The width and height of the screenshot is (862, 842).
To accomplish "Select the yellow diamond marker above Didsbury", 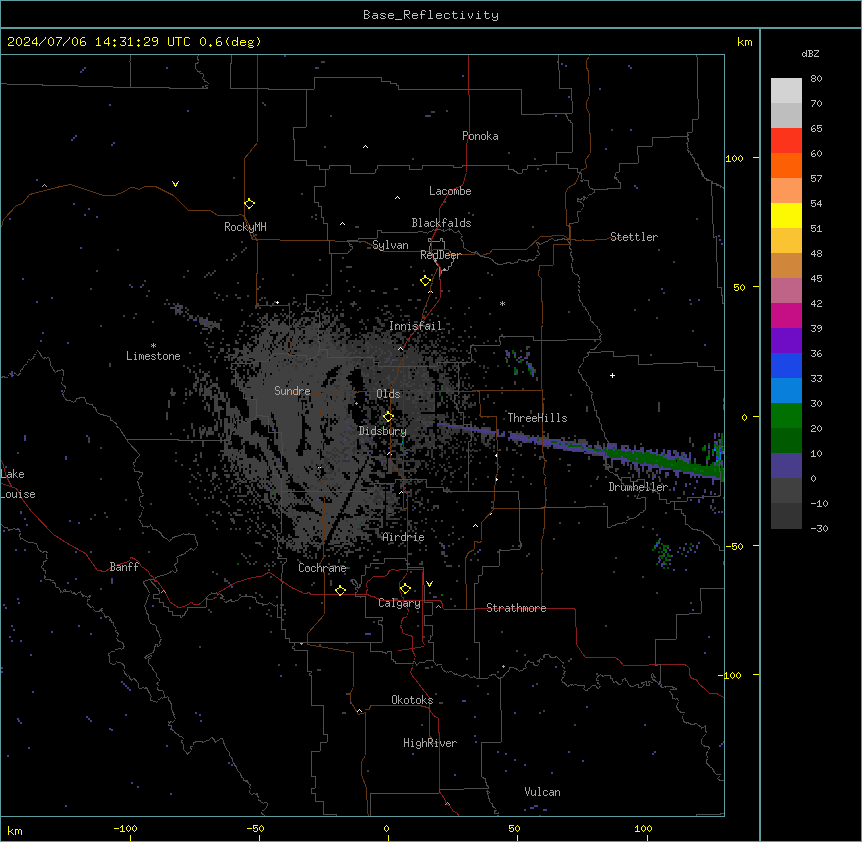I will click(388, 417).
